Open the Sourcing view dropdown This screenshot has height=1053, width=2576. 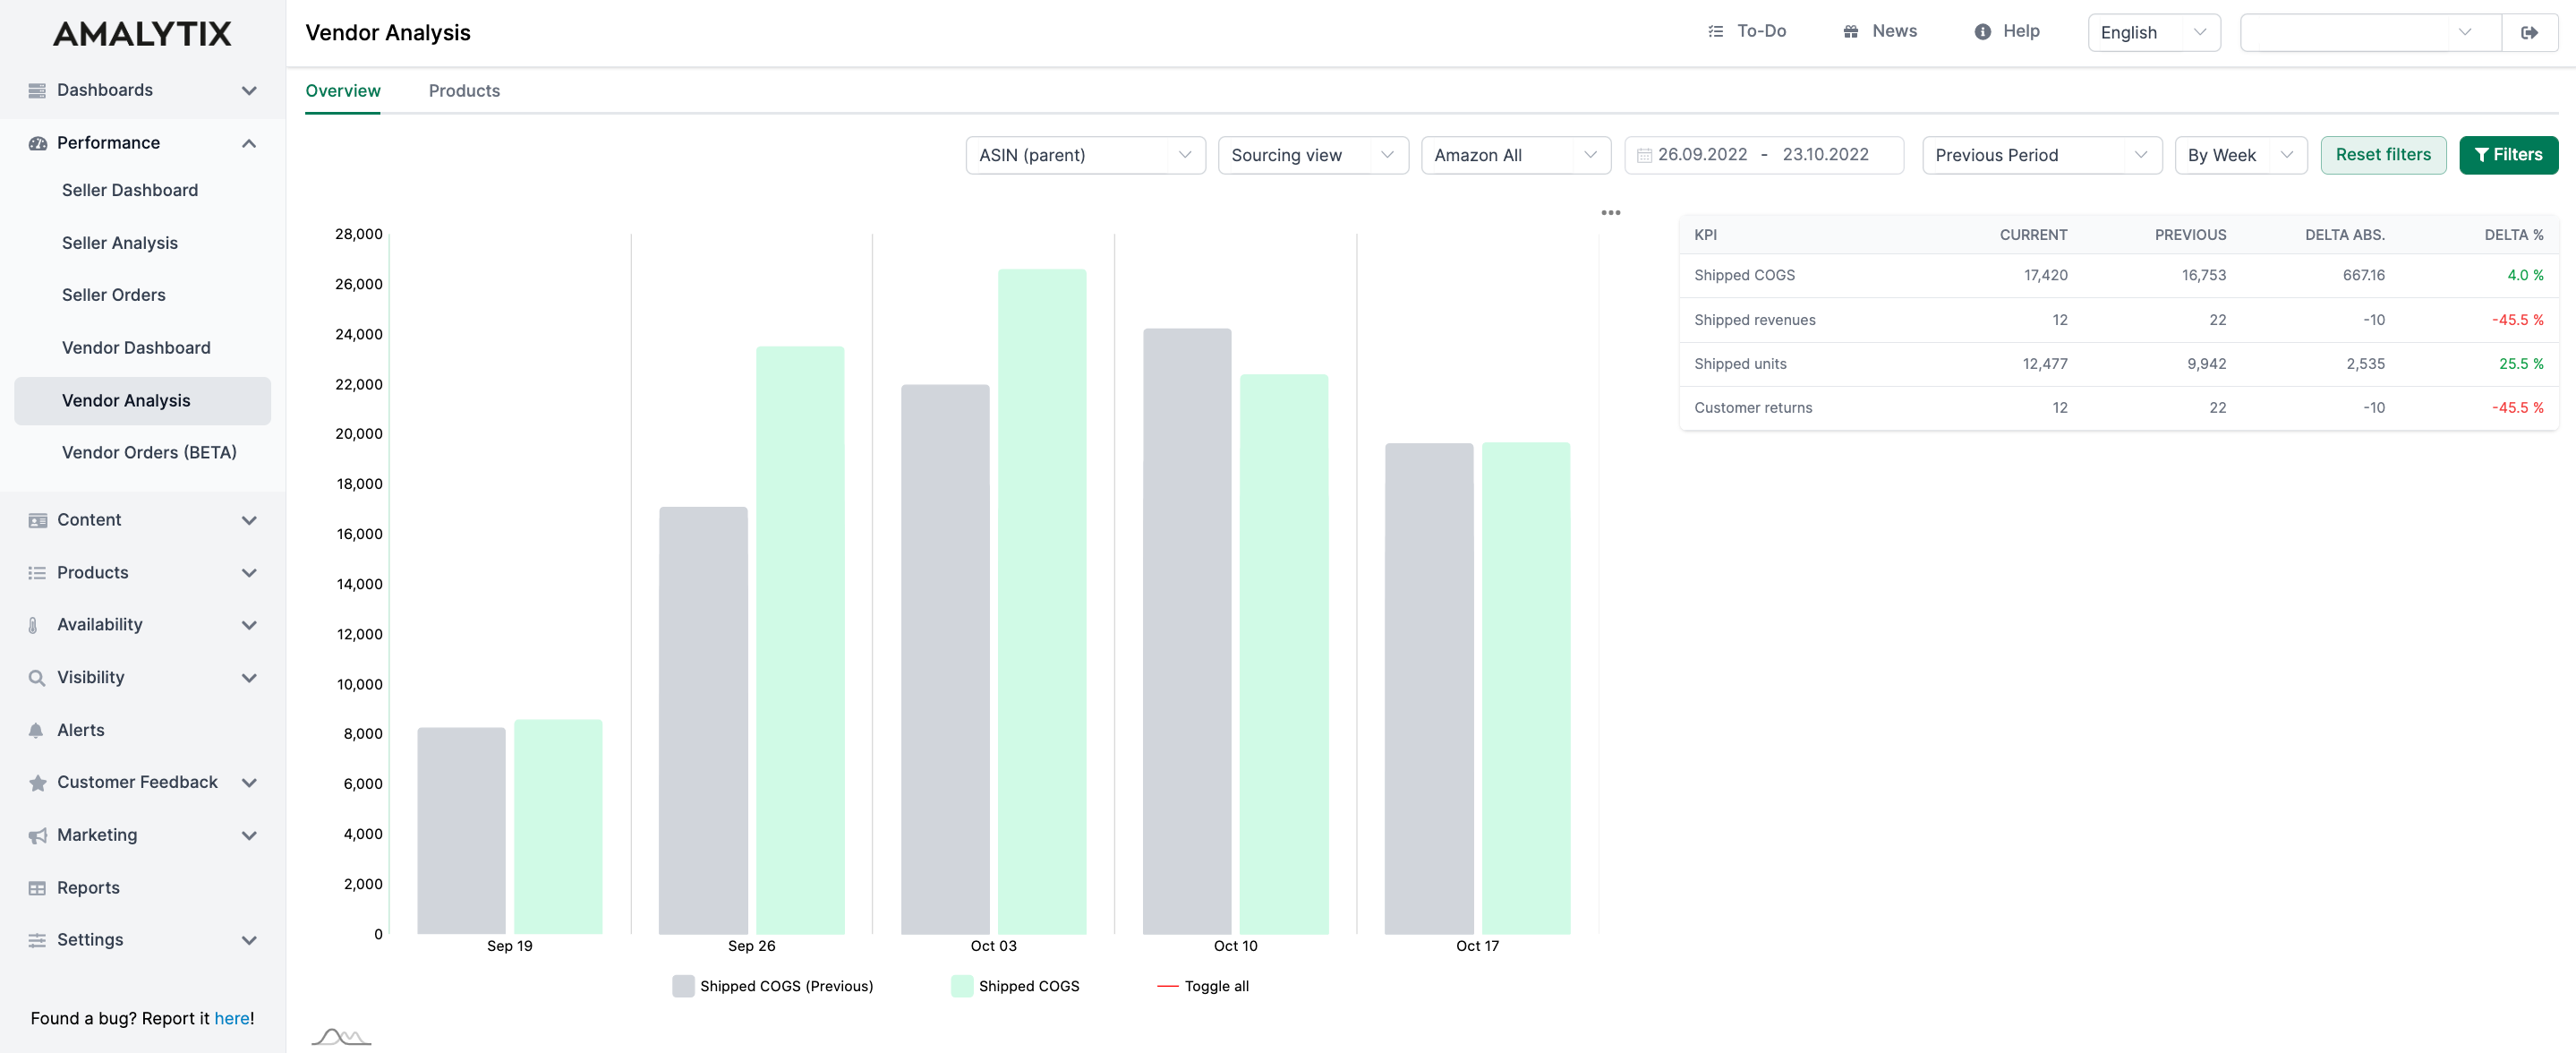point(1312,155)
